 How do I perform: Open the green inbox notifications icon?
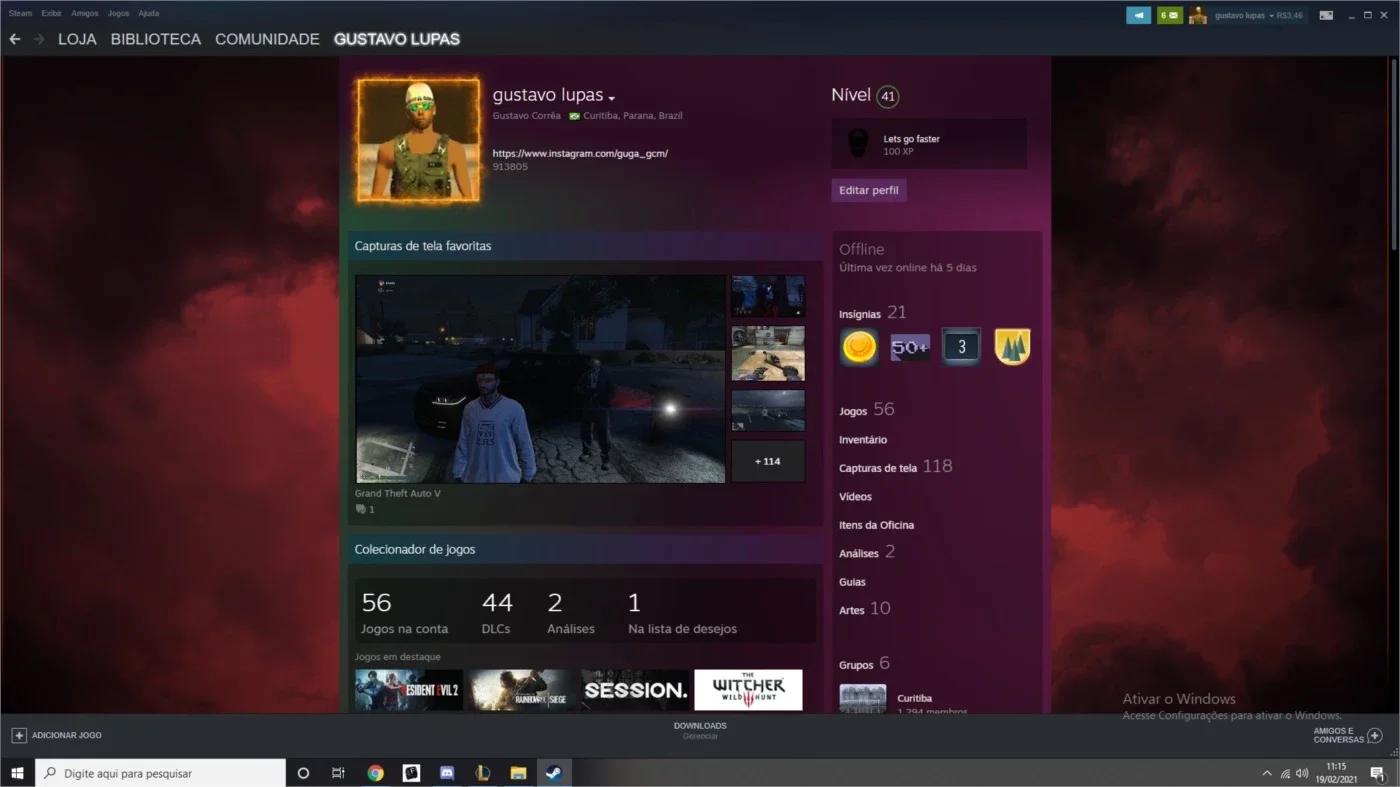(x=1169, y=15)
